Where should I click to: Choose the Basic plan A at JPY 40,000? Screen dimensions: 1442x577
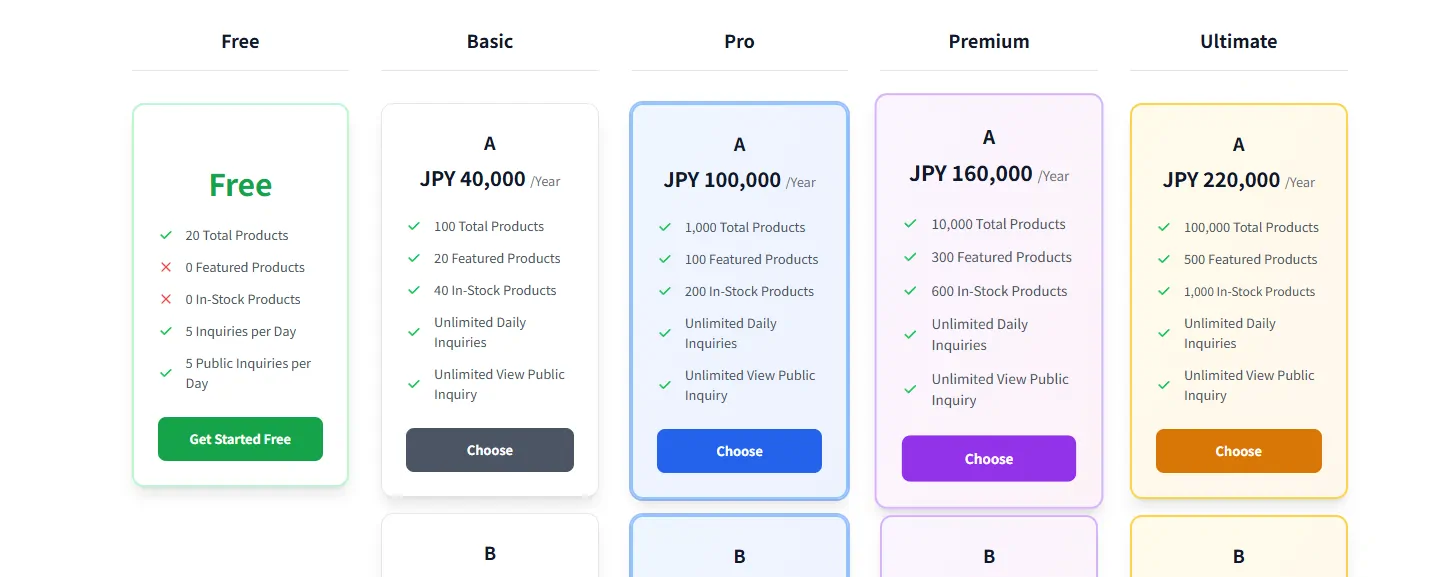[489, 450]
